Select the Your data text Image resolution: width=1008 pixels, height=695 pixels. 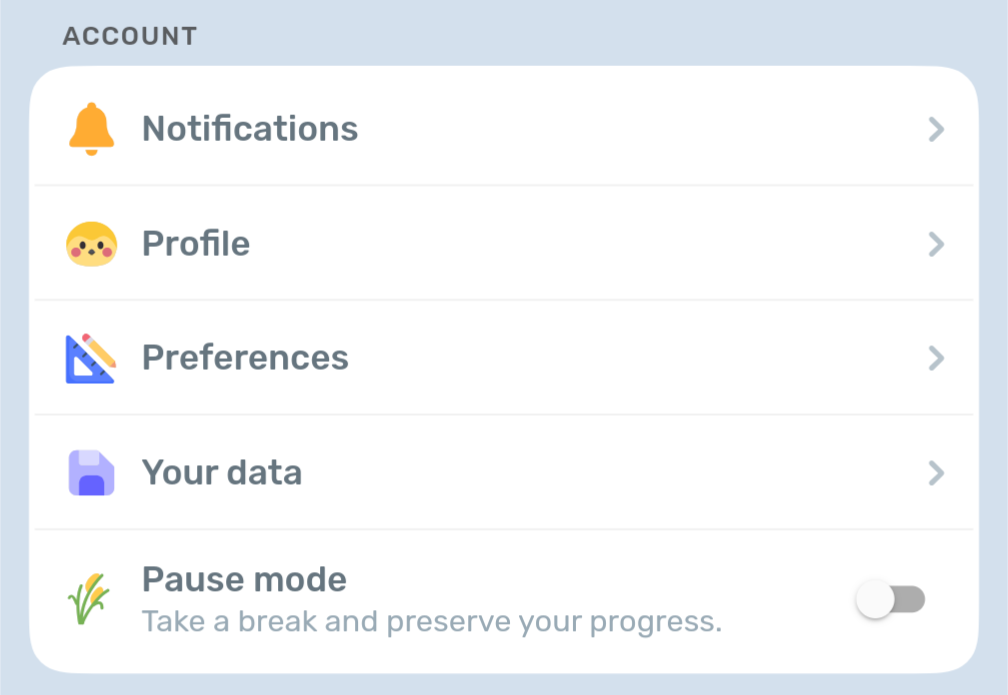[222, 472]
